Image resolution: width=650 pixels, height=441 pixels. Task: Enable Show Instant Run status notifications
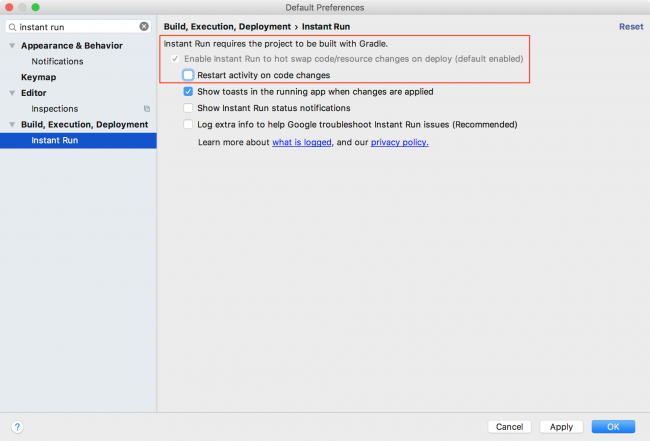tap(188, 108)
